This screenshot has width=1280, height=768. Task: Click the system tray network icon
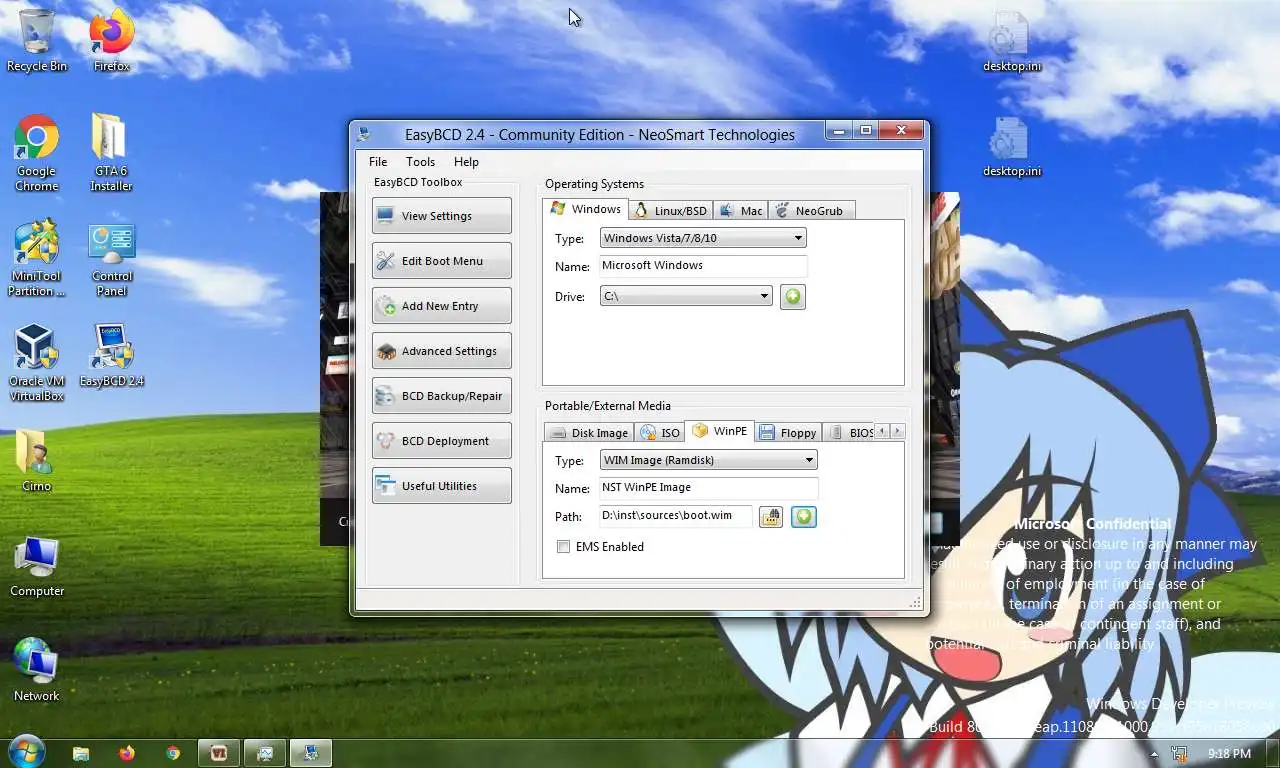point(1180,754)
